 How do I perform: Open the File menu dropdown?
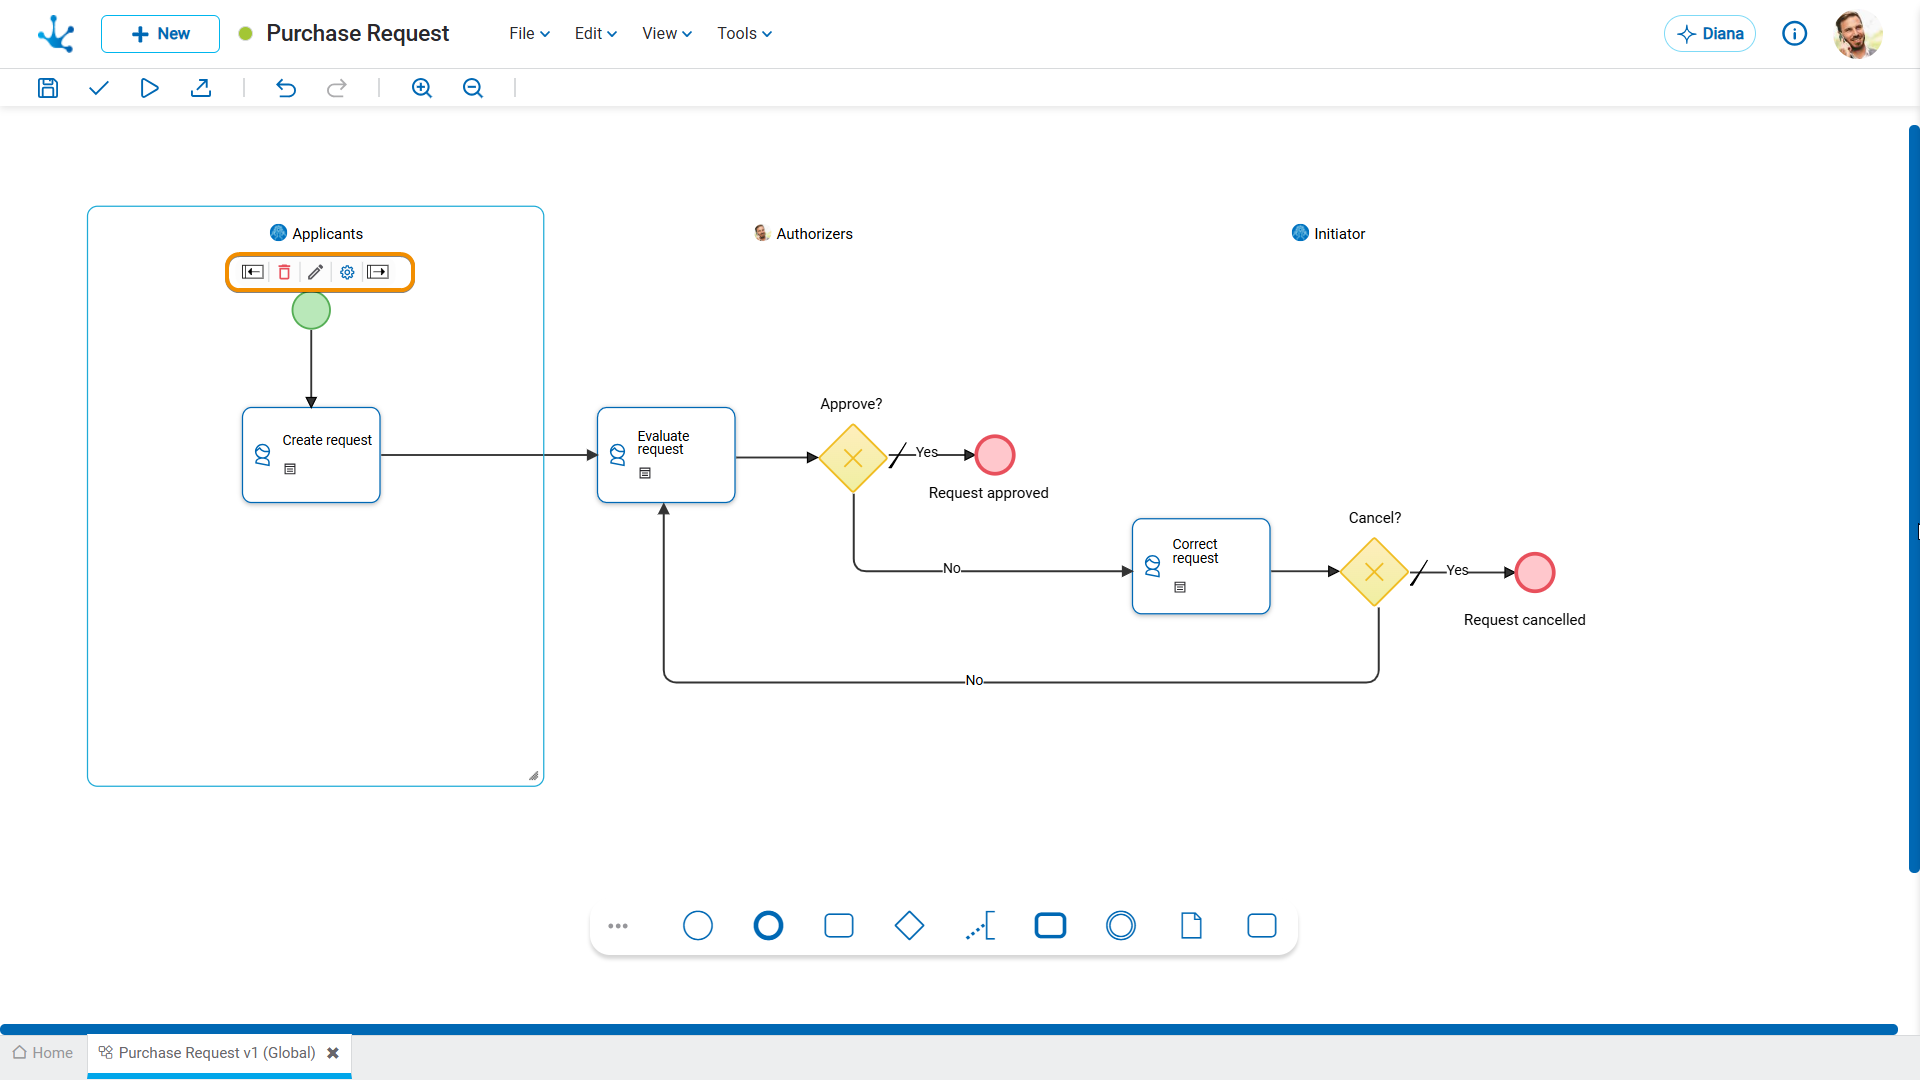click(529, 34)
